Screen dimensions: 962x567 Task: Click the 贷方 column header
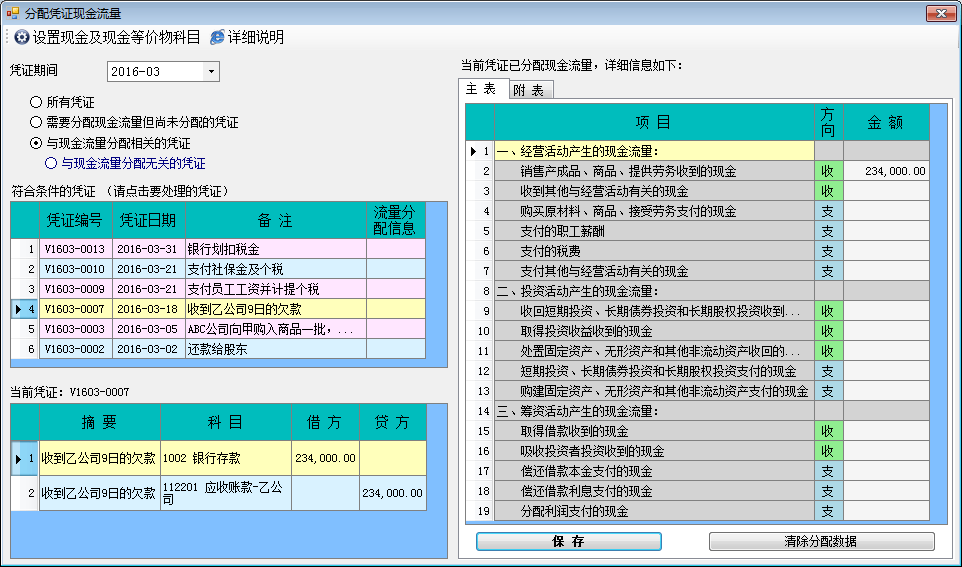pyautogui.click(x=393, y=422)
